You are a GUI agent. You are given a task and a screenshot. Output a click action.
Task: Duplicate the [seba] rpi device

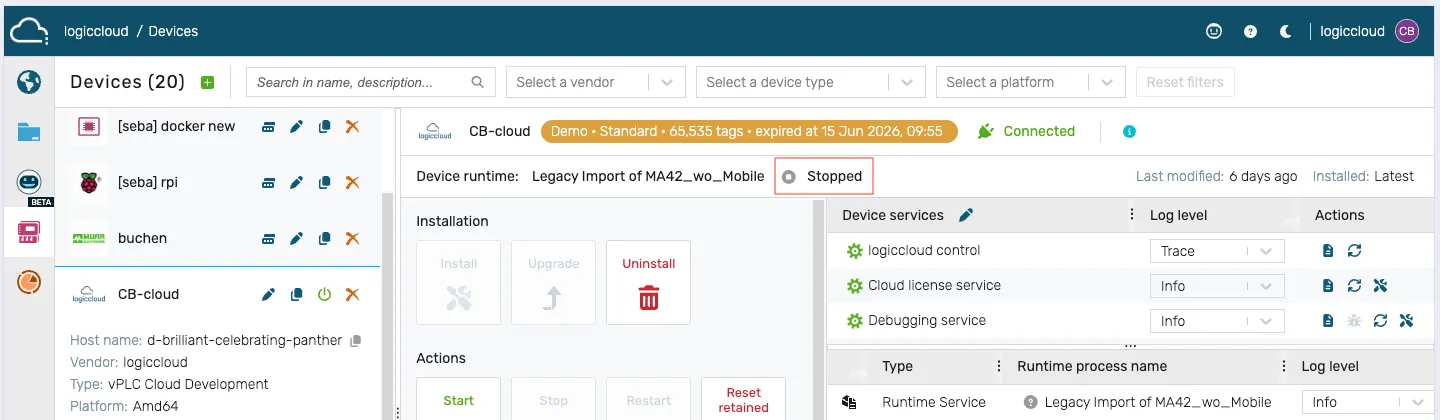click(324, 183)
